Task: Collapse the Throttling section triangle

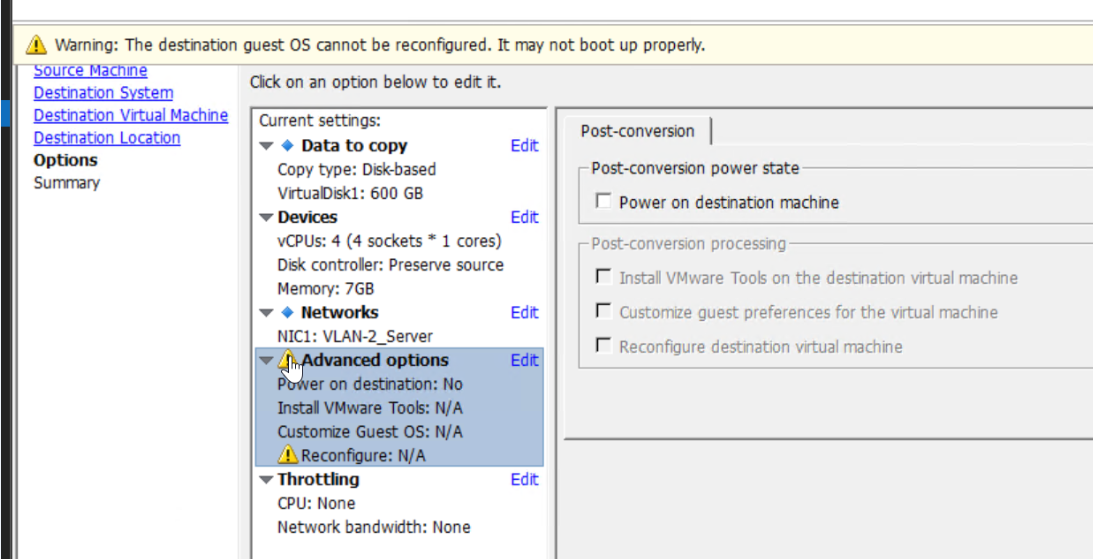Action: click(266, 480)
